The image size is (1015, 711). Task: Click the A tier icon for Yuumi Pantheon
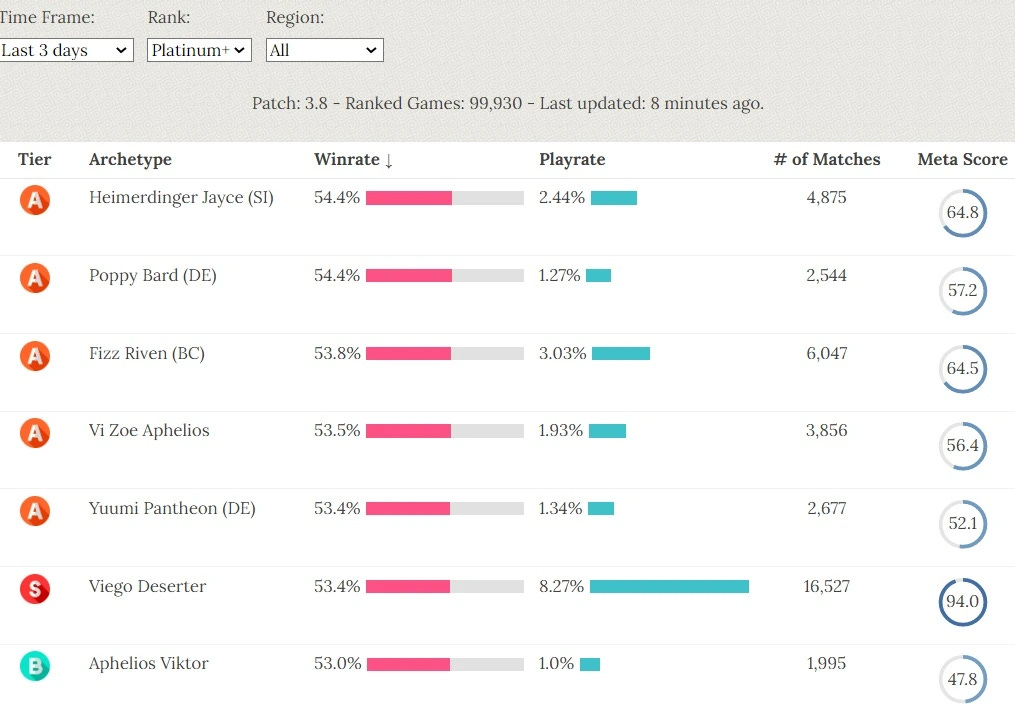35,511
